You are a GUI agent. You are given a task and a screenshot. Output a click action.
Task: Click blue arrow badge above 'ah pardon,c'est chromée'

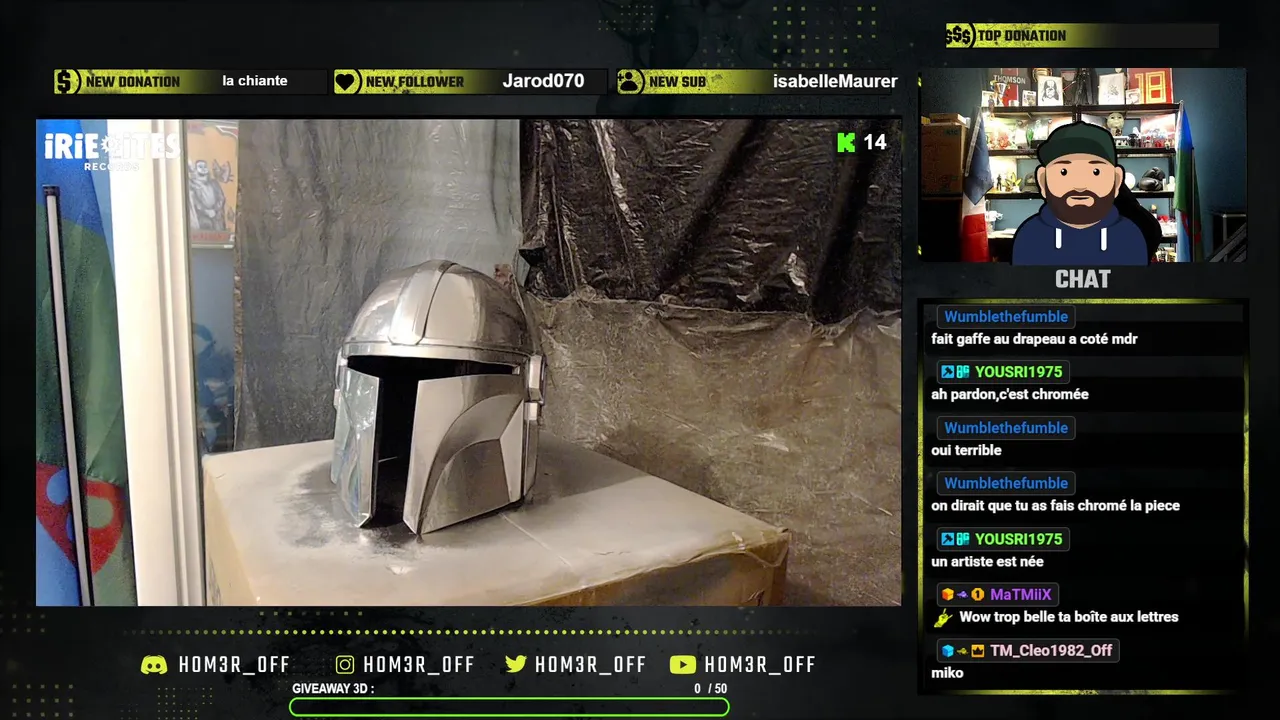(947, 372)
